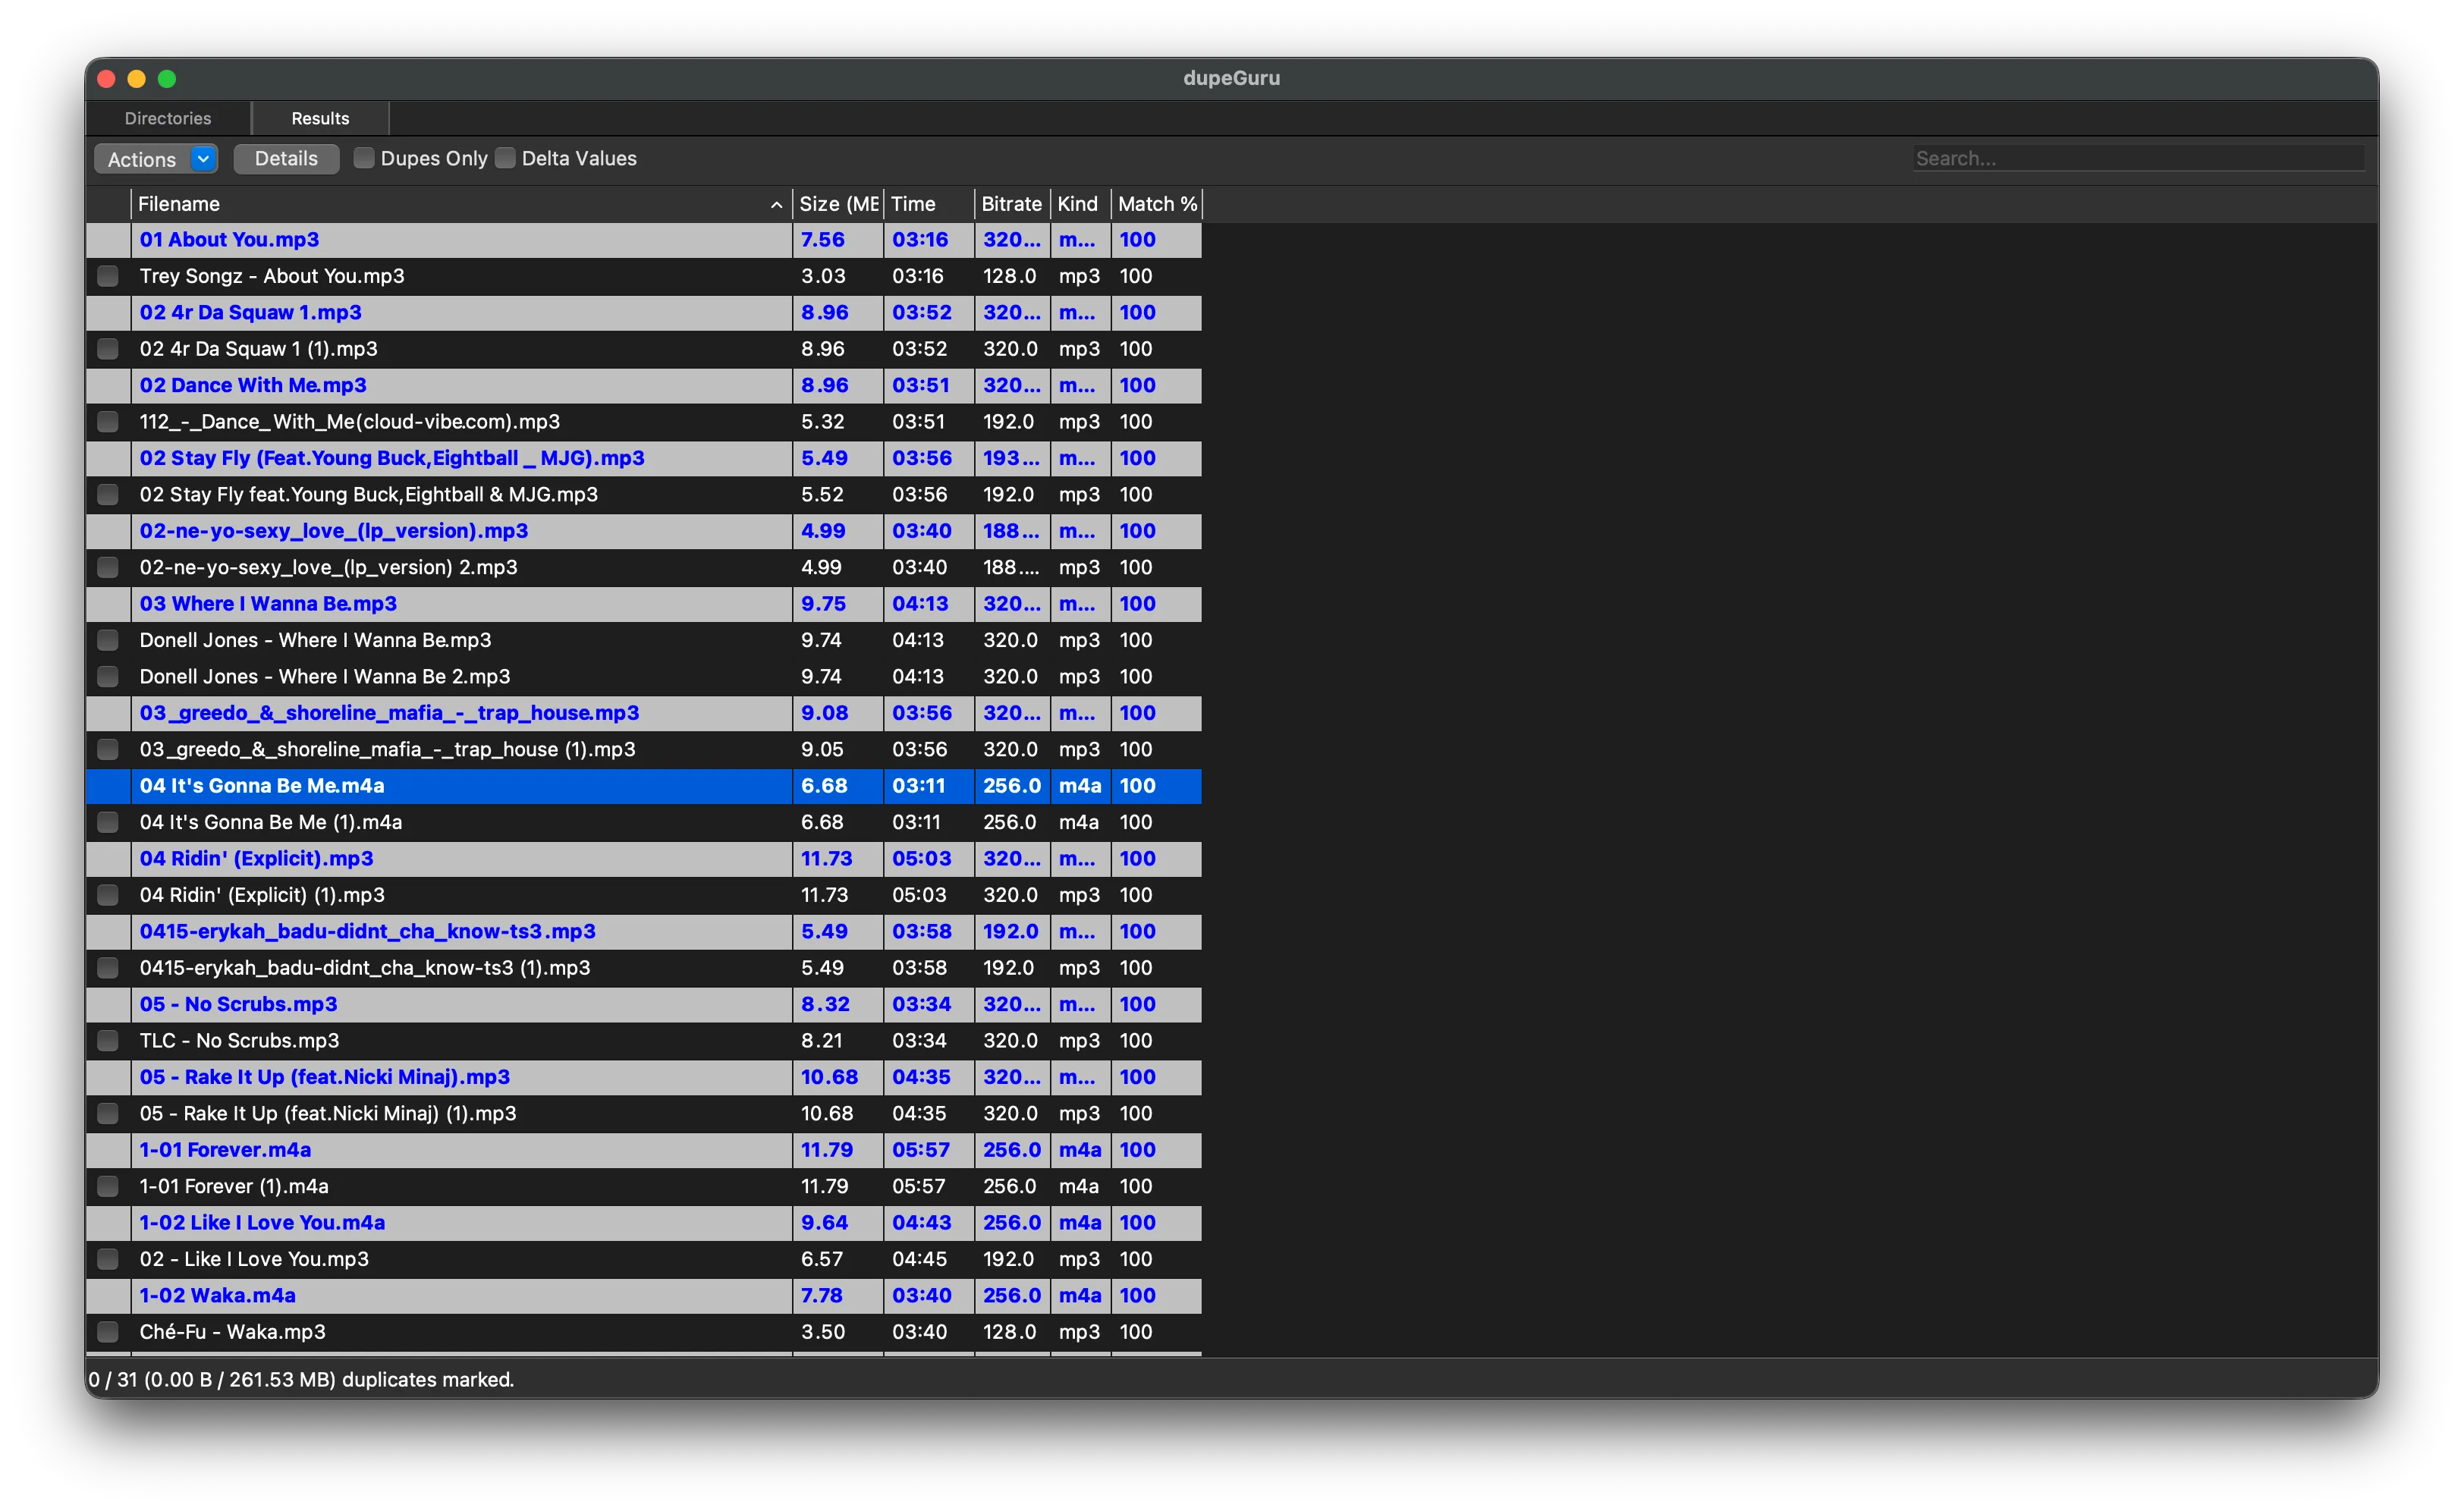Mark 03_greedo trap_house (1).mp3 checkbox
Viewport: 2464px width, 1511px height.
pyautogui.click(x=108, y=749)
